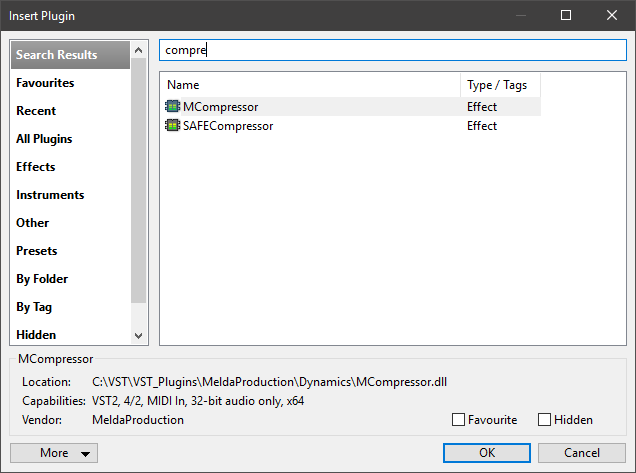Screen dimensions: 636x473
Task: Click the category list scrollbar thumb
Action: coord(138,181)
